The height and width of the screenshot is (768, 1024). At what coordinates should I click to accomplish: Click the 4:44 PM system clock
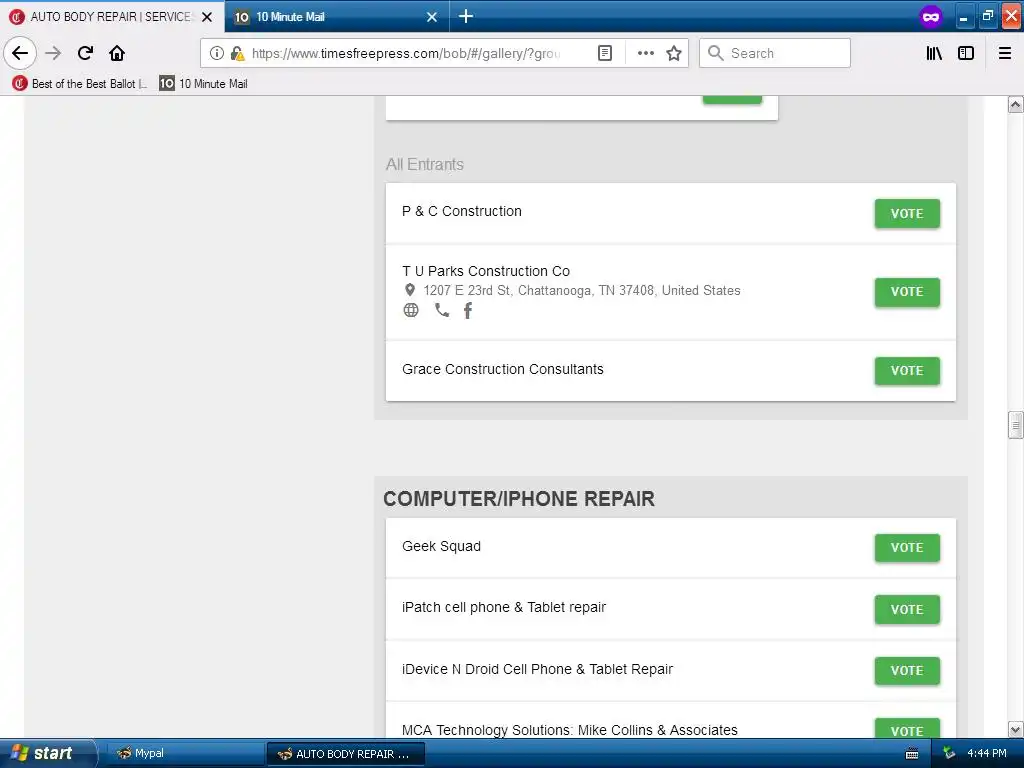[986, 753]
